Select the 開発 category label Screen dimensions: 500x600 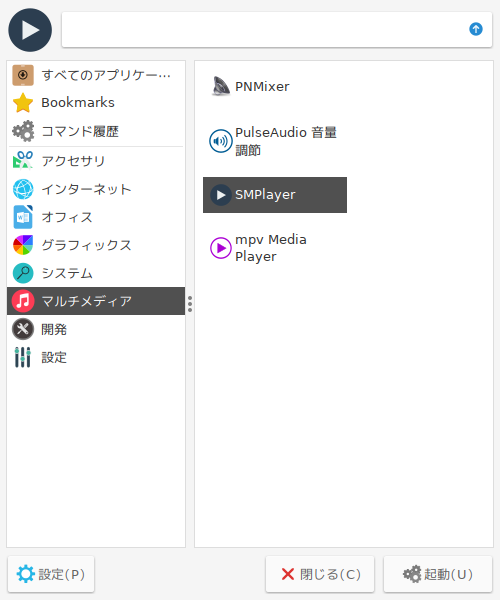pos(54,329)
